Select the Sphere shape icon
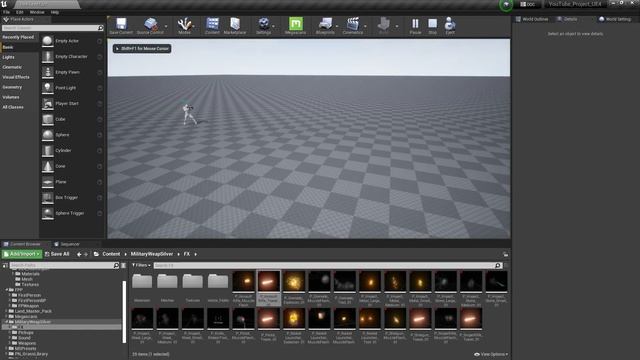 48,135
